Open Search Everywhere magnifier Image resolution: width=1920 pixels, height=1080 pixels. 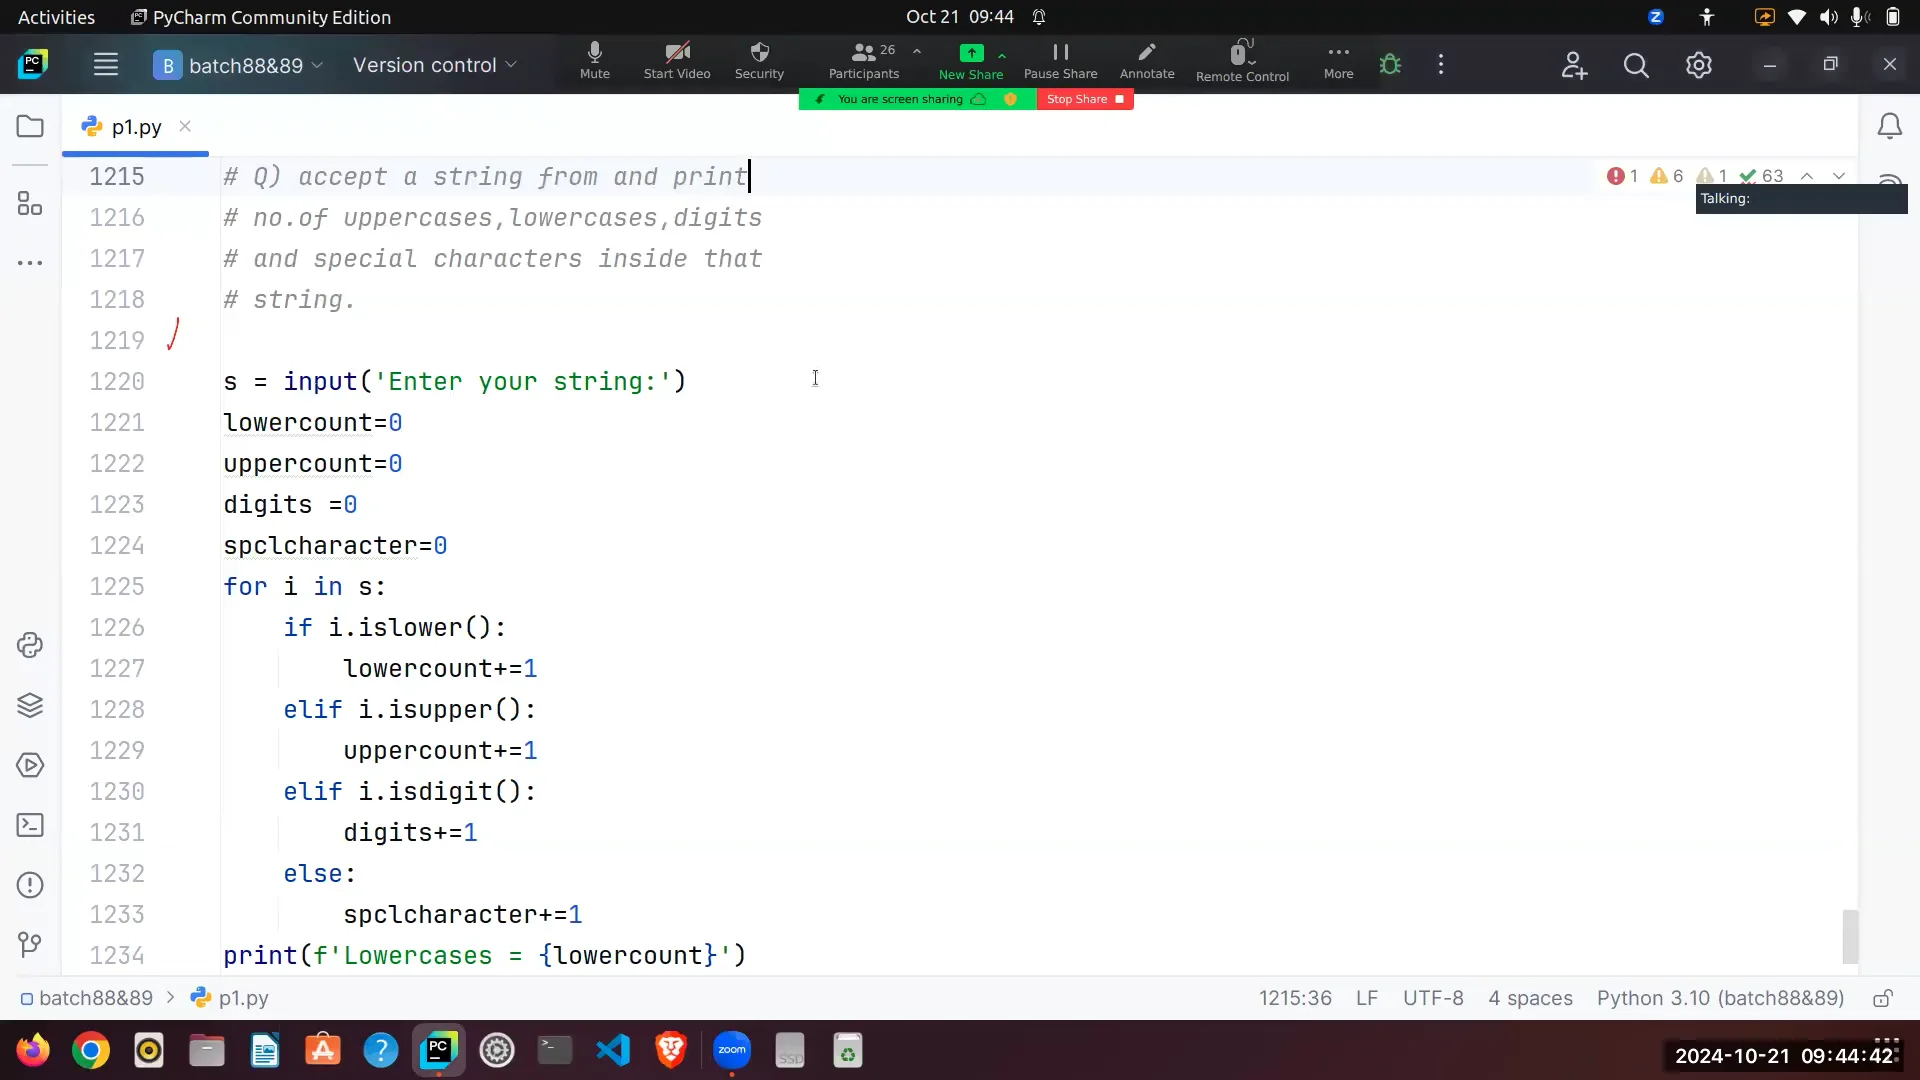tap(1637, 64)
